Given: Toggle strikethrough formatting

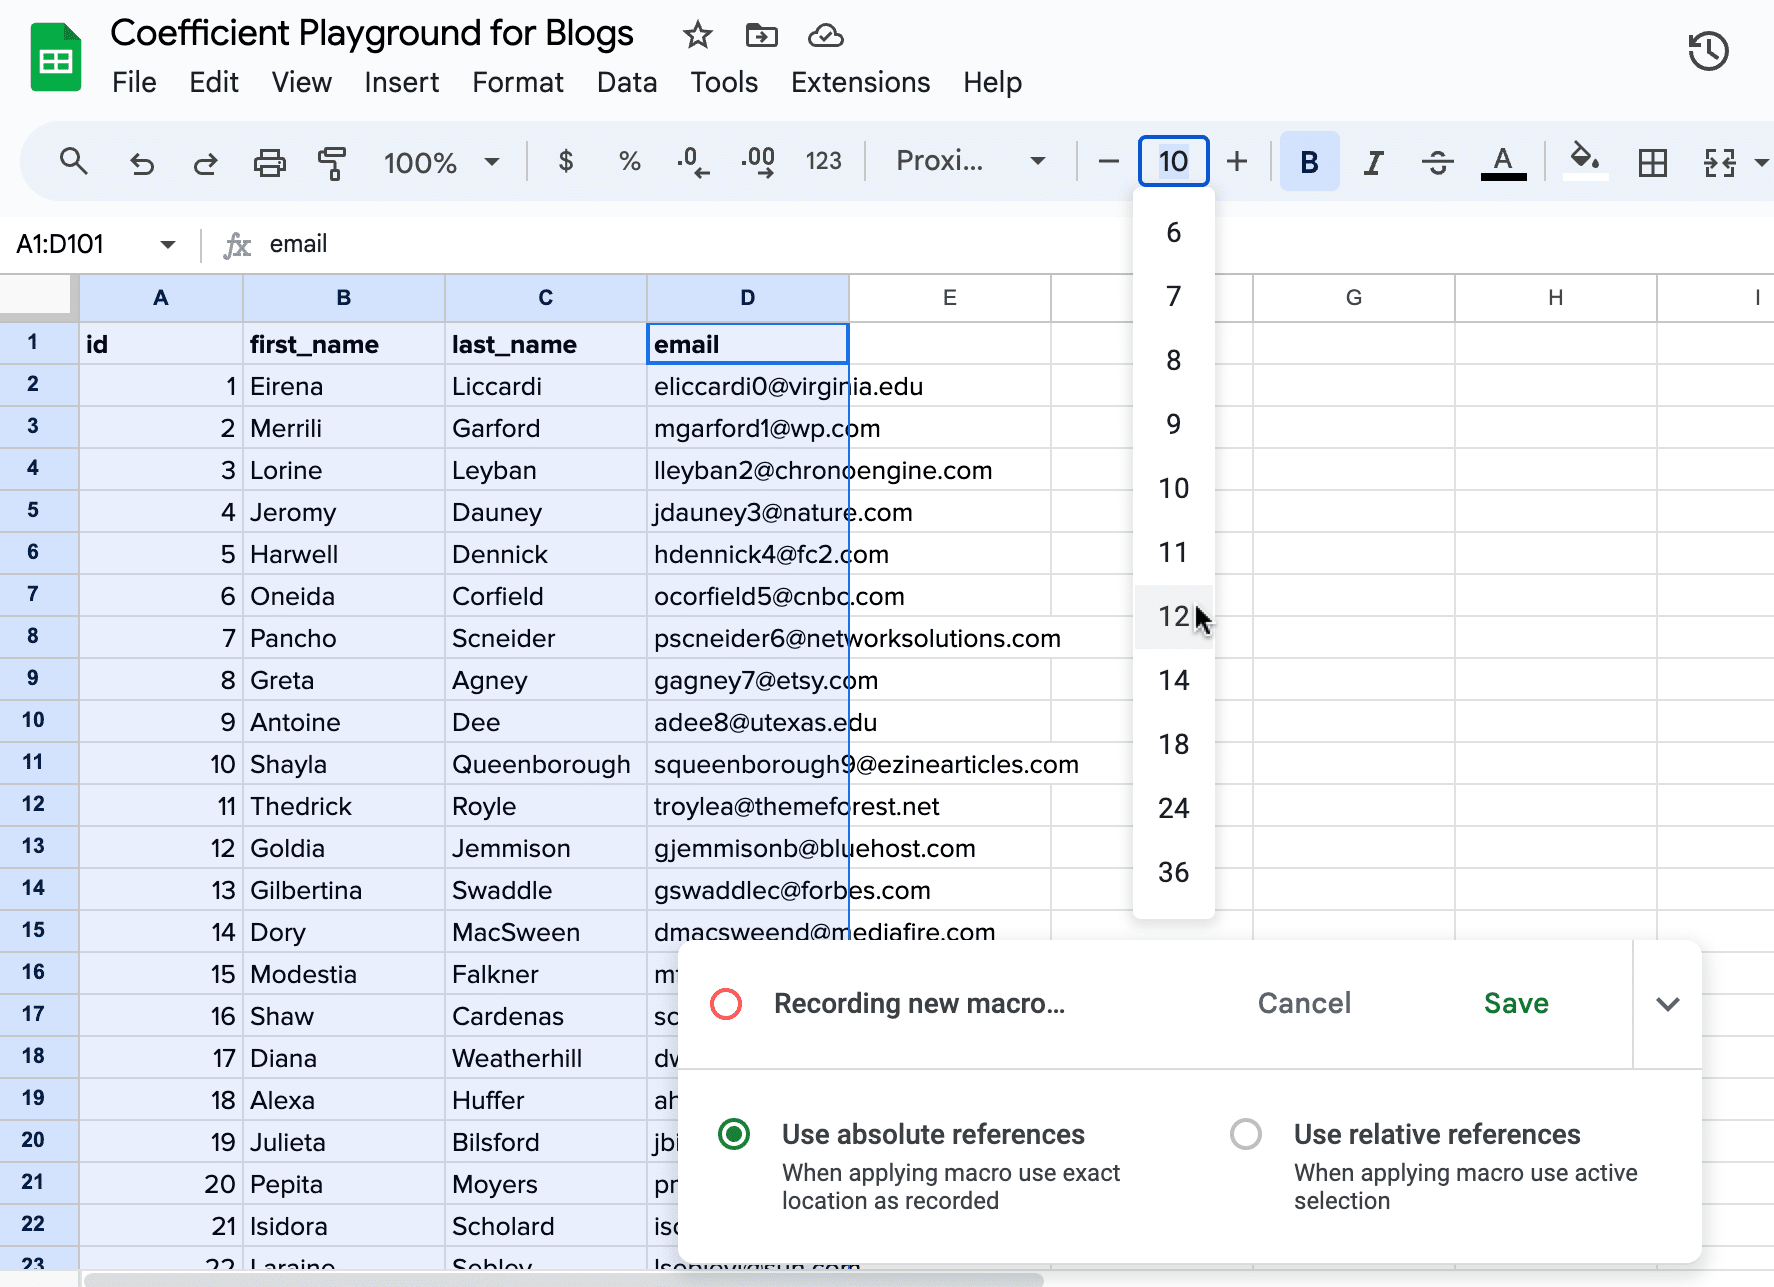Looking at the screenshot, I should click(x=1438, y=162).
